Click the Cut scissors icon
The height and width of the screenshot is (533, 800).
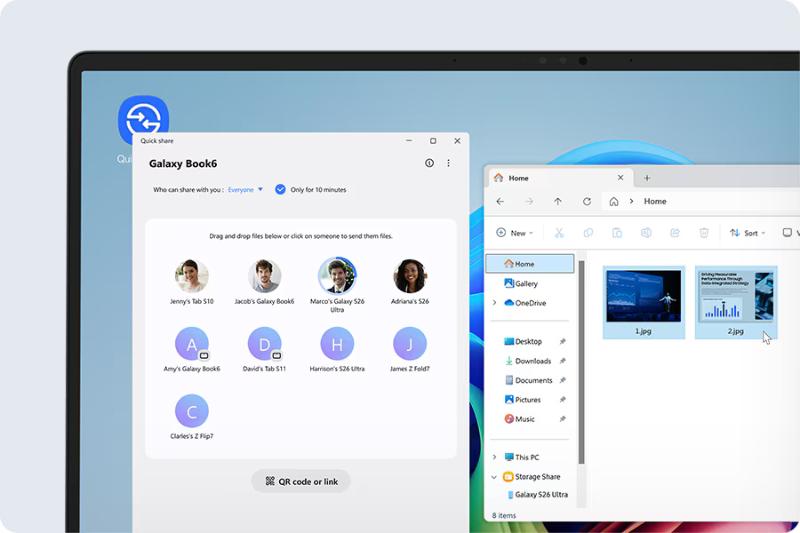559,233
